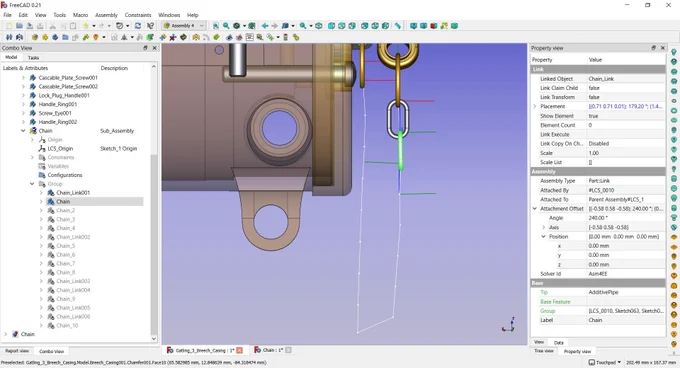This screenshot has height=368, width=680.
Task: Click the New document icon
Action: point(9,26)
